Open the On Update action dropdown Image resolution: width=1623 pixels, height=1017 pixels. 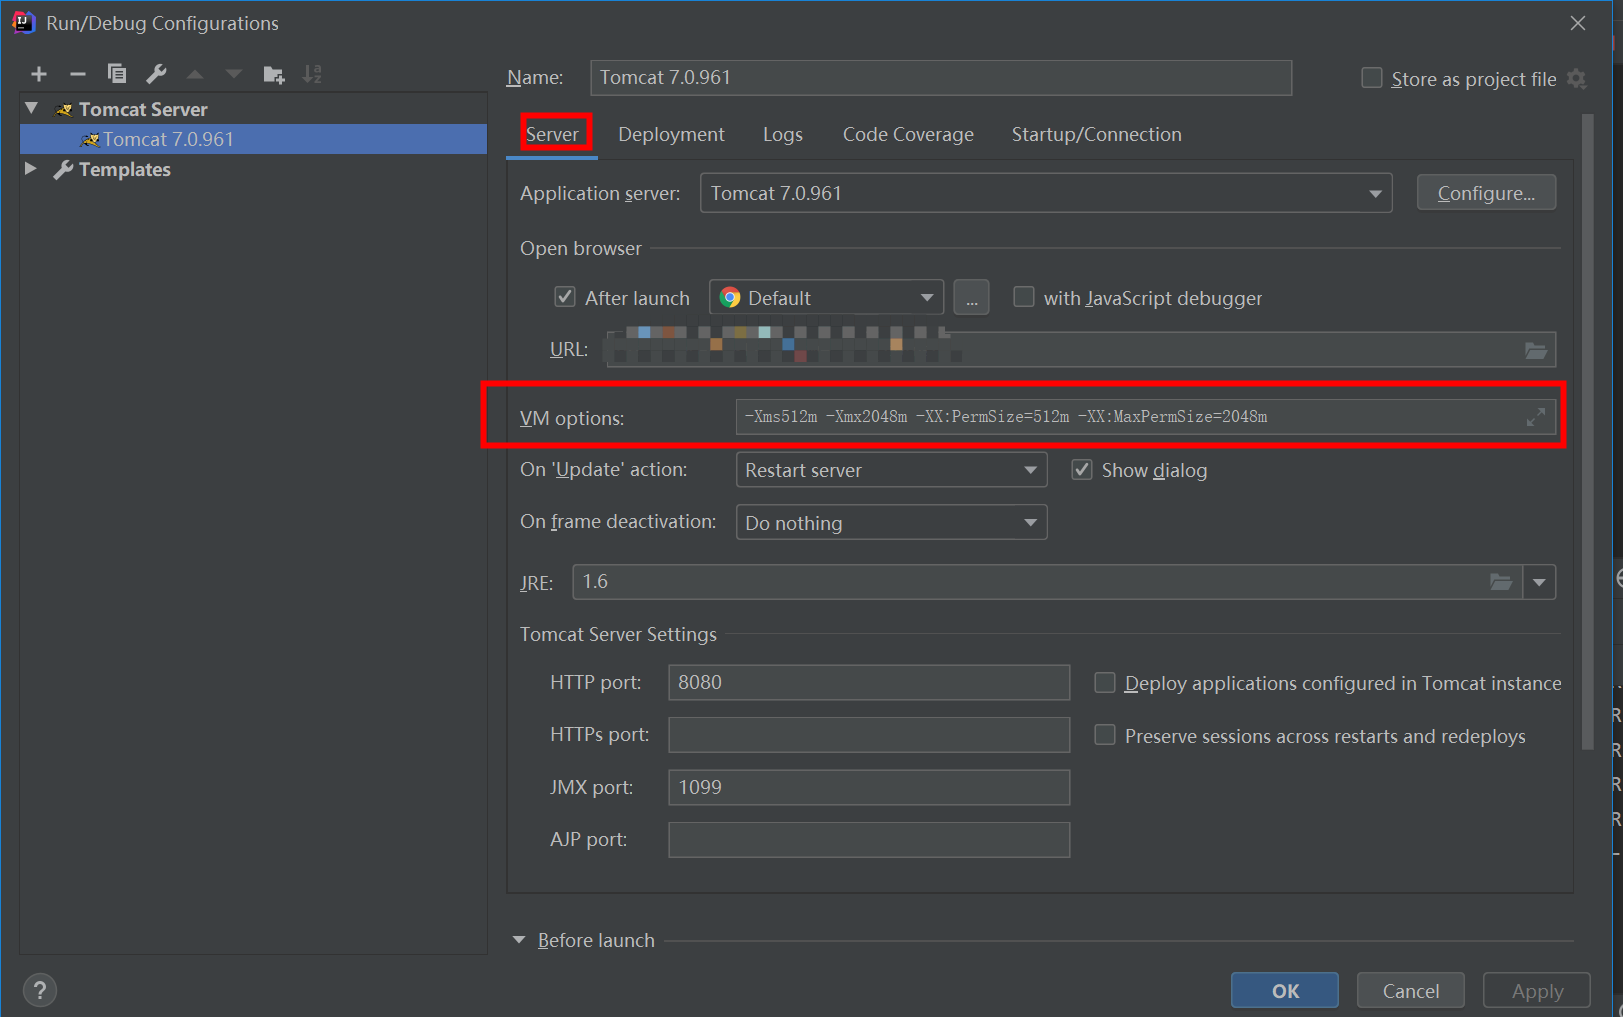point(1029,469)
